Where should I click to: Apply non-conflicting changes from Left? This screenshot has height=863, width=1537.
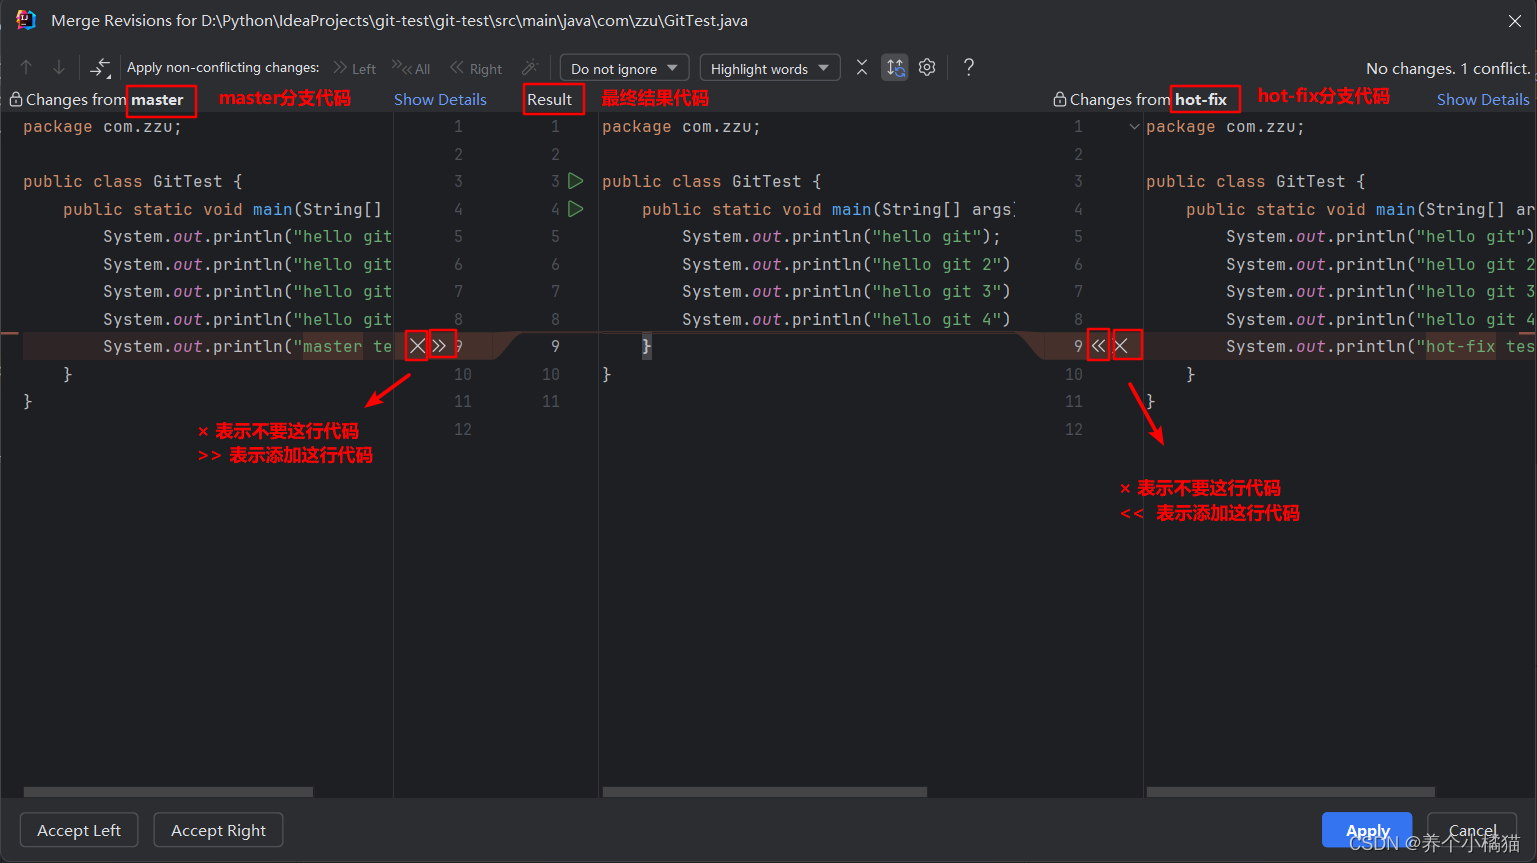click(x=355, y=68)
